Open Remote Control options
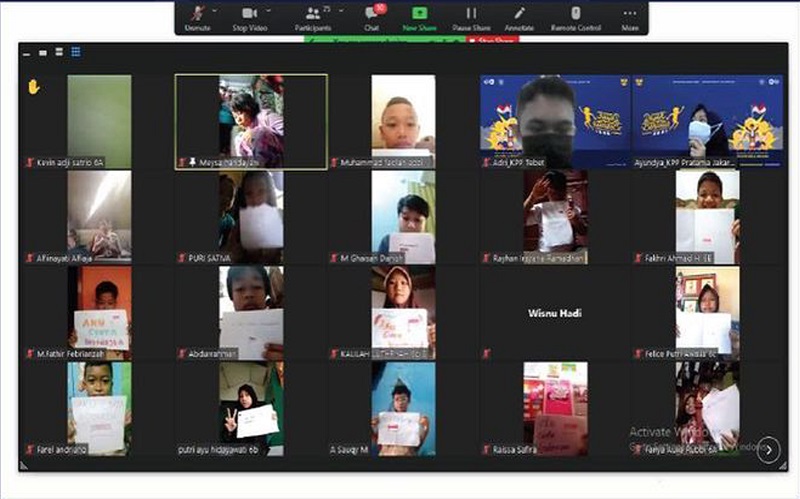This screenshot has height=499, width=800. click(575, 13)
